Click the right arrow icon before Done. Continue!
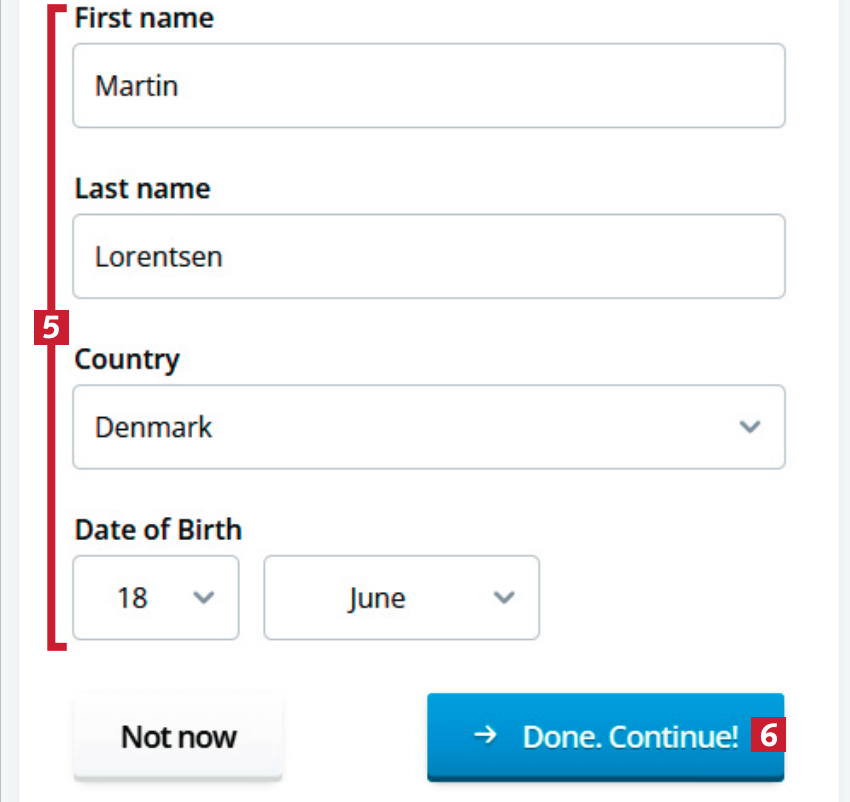This screenshot has height=802, width=850. [485, 736]
